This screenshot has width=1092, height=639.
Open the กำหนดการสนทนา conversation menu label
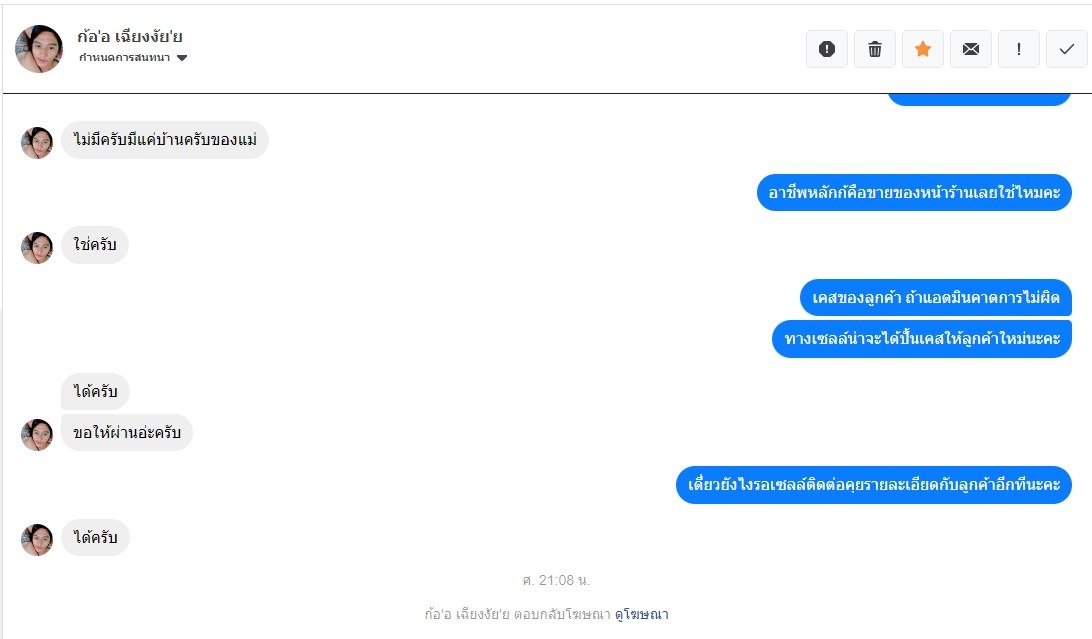click(125, 58)
